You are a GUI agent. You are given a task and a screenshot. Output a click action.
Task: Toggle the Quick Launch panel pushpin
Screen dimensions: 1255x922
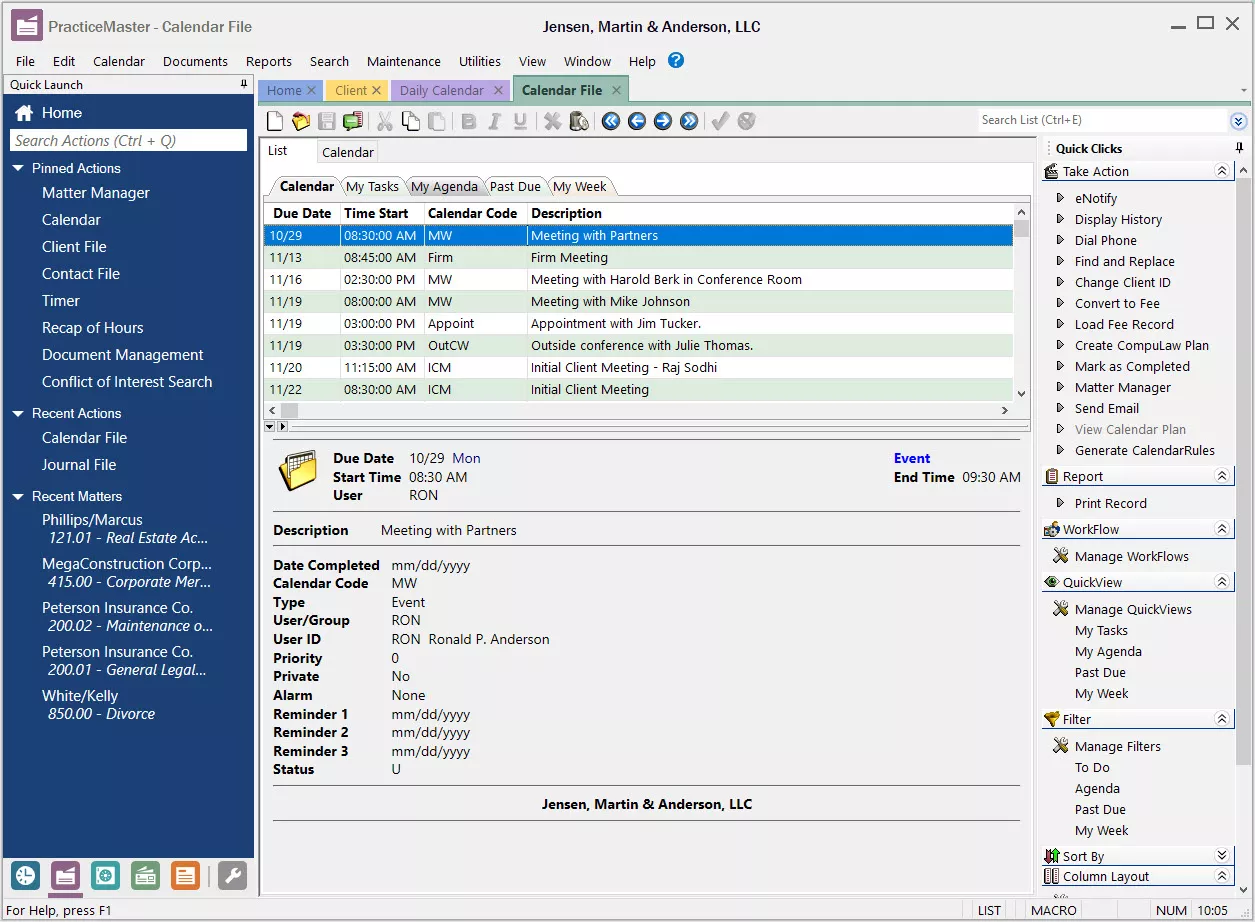[243, 84]
